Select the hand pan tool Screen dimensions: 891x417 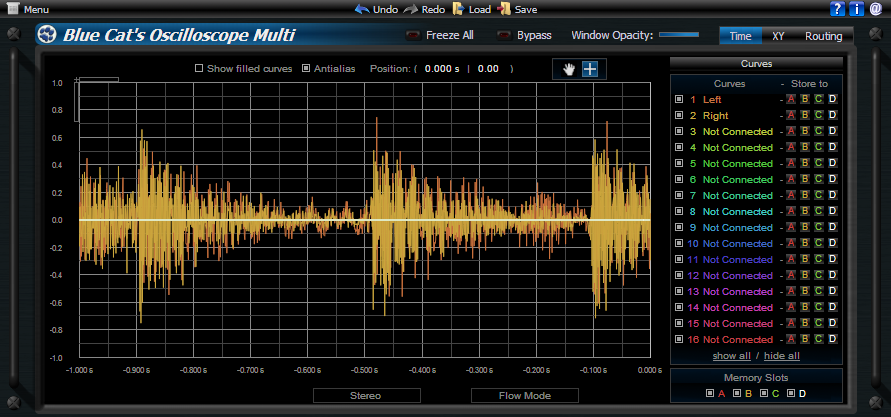[x=571, y=69]
